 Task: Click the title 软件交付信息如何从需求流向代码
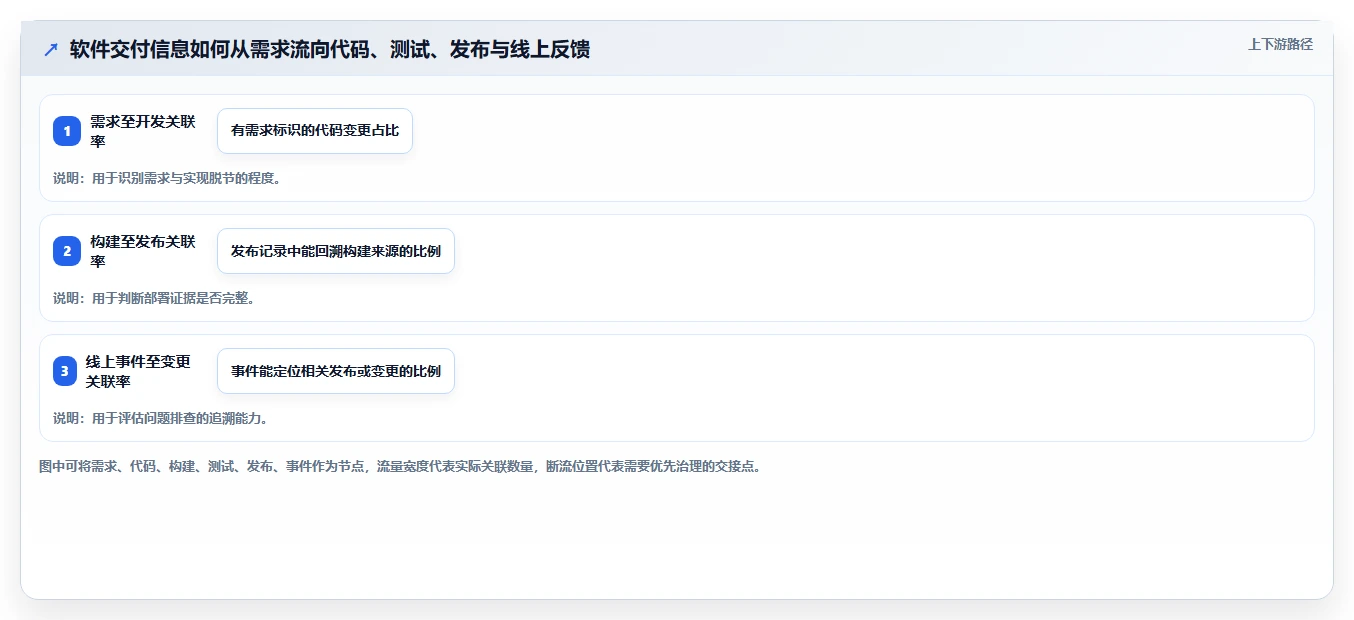point(330,49)
